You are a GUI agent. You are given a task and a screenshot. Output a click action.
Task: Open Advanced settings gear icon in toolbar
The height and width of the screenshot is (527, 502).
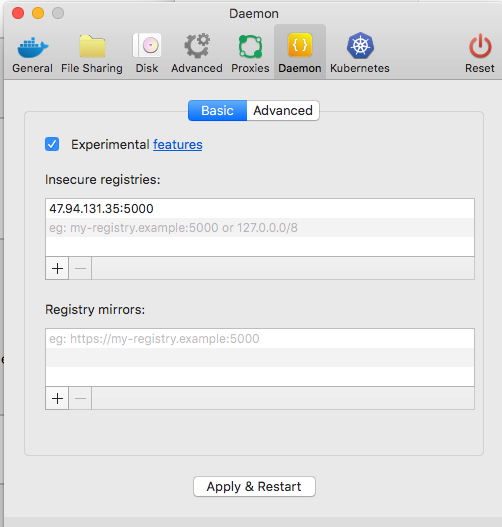coord(197,46)
